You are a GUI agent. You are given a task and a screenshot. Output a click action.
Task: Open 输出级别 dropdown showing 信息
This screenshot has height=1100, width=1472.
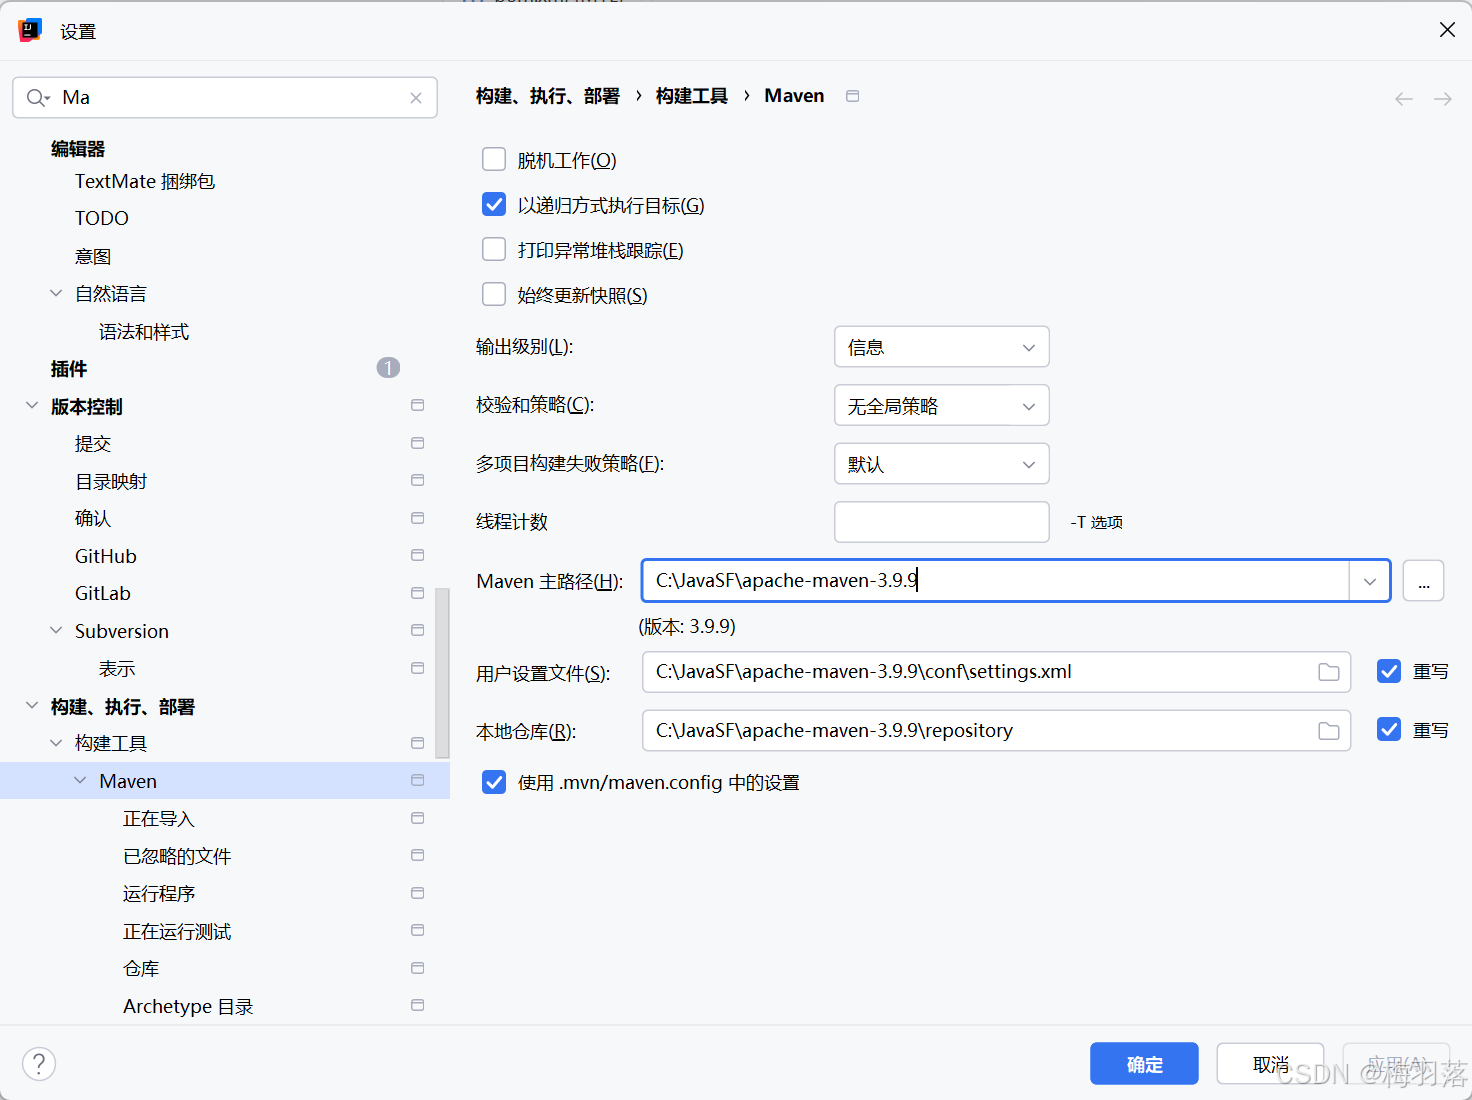tap(942, 347)
